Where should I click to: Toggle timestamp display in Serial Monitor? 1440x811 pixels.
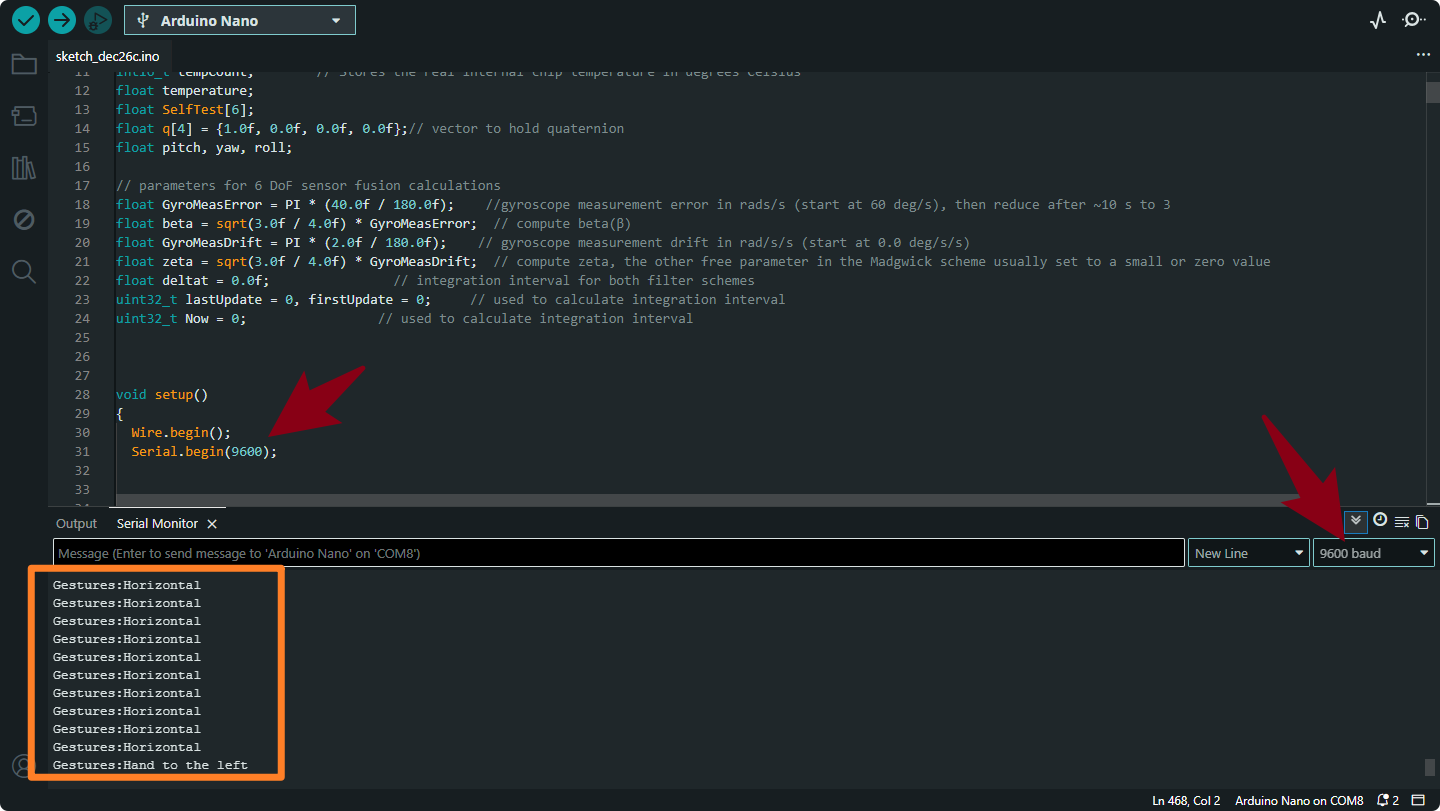click(x=1380, y=520)
